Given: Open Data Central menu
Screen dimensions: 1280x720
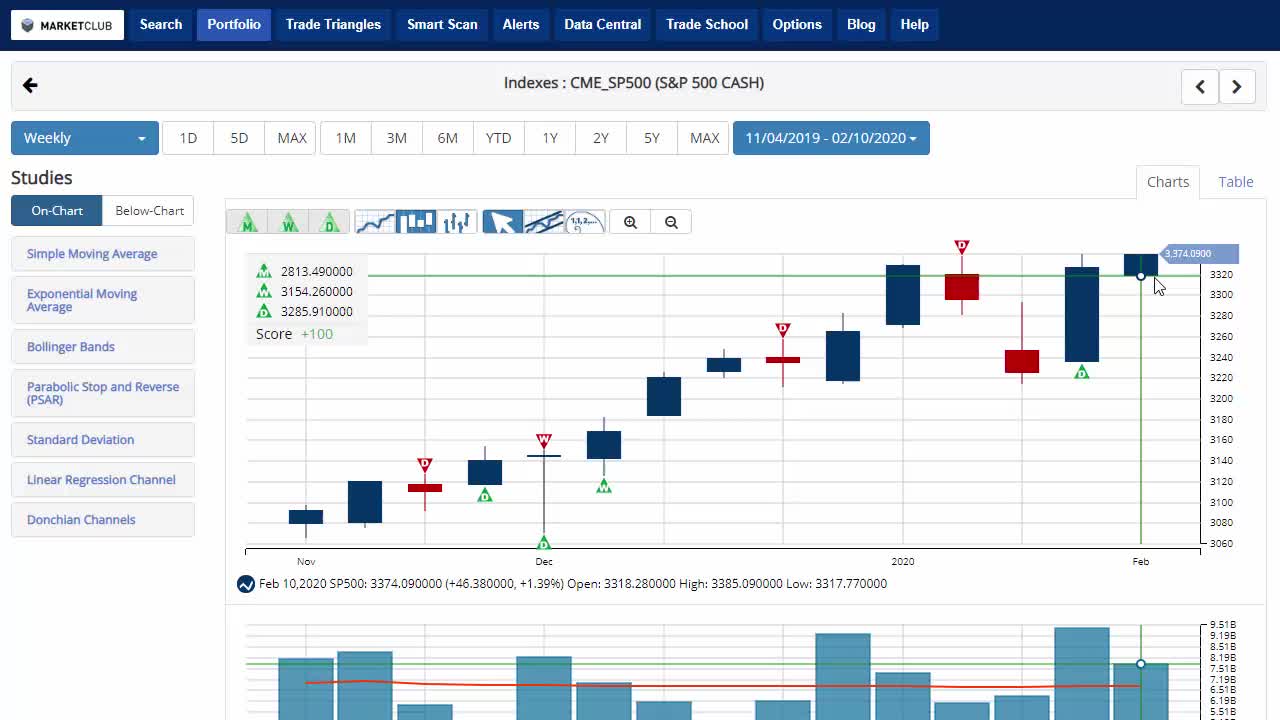Looking at the screenshot, I should [x=602, y=24].
